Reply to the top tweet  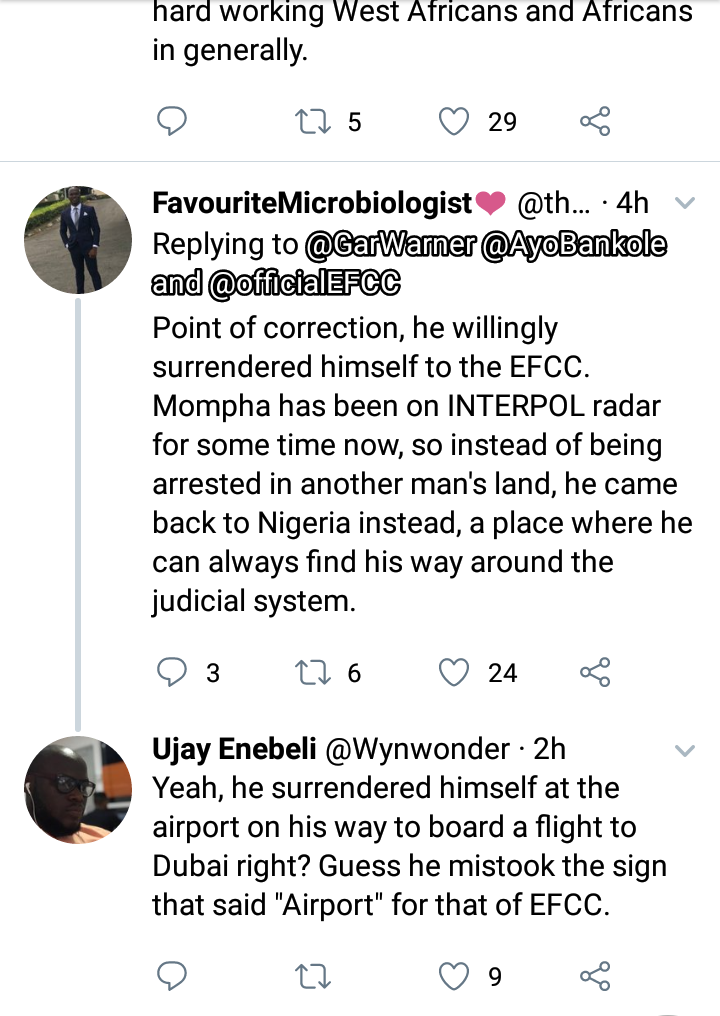coord(173,122)
